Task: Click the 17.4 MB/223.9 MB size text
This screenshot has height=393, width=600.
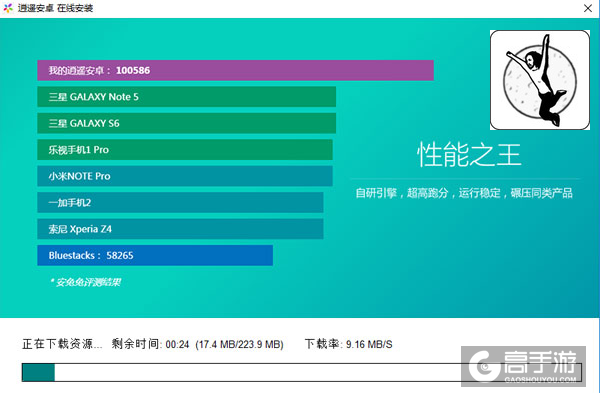Action: (x=240, y=344)
